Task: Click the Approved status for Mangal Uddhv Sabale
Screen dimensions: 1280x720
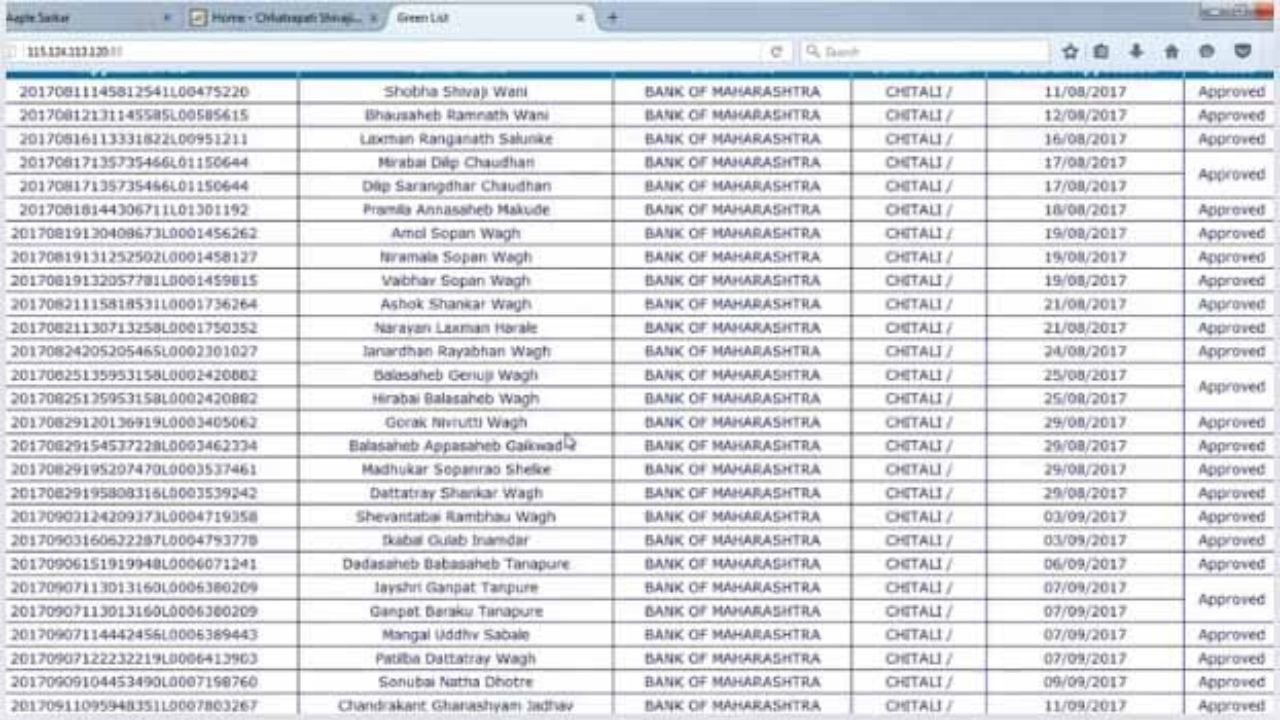Action: (x=1228, y=634)
